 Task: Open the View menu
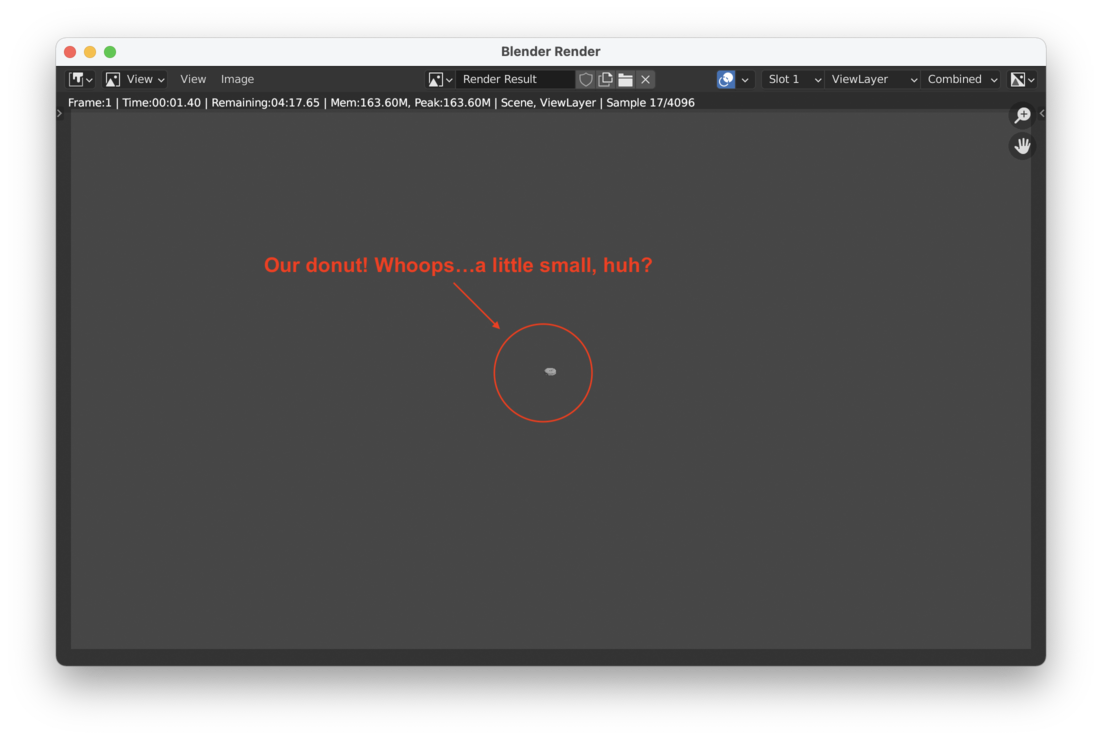pyautogui.click(x=193, y=79)
